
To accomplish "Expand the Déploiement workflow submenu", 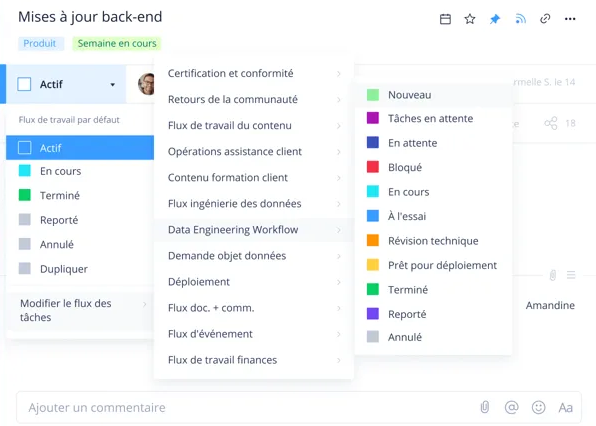I will (254, 282).
